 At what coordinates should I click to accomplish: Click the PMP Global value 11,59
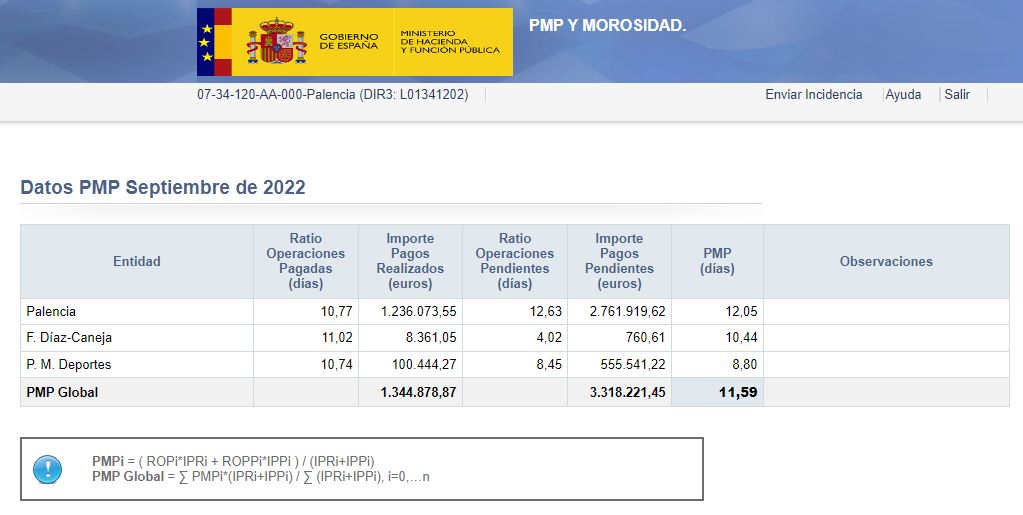coord(738,393)
